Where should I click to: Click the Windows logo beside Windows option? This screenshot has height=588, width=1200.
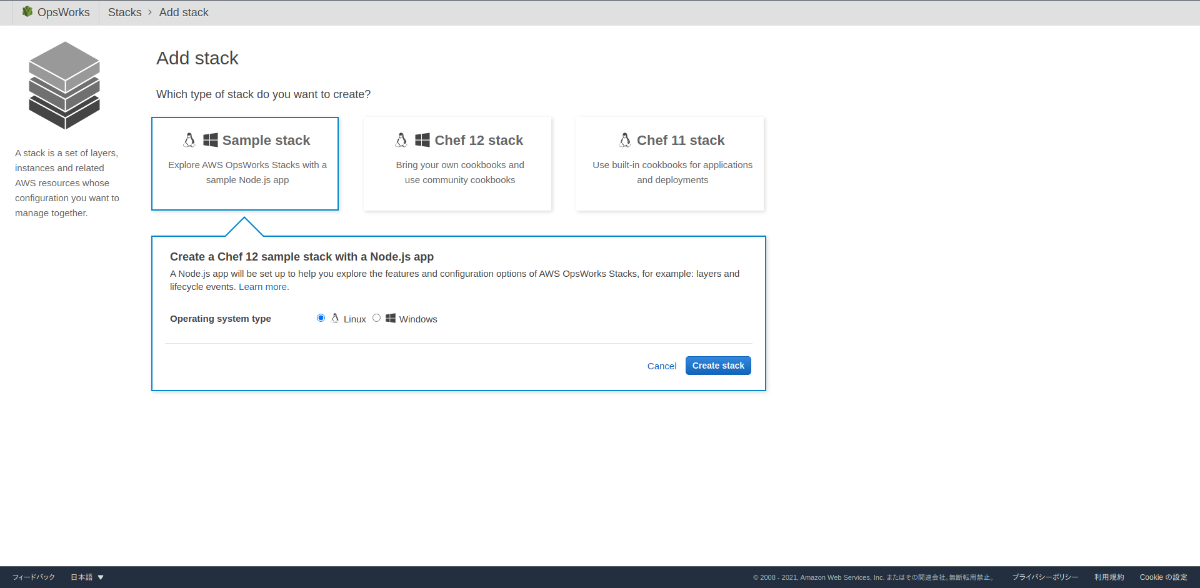tap(391, 318)
